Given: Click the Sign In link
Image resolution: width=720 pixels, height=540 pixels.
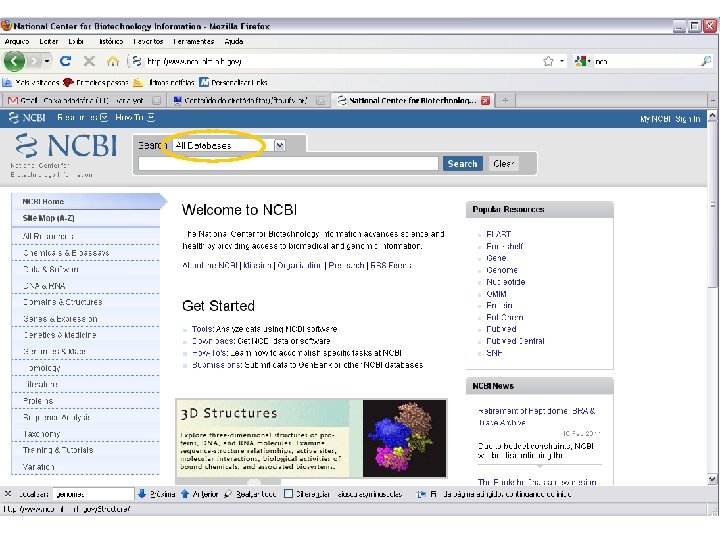Looking at the screenshot, I should [687, 119].
